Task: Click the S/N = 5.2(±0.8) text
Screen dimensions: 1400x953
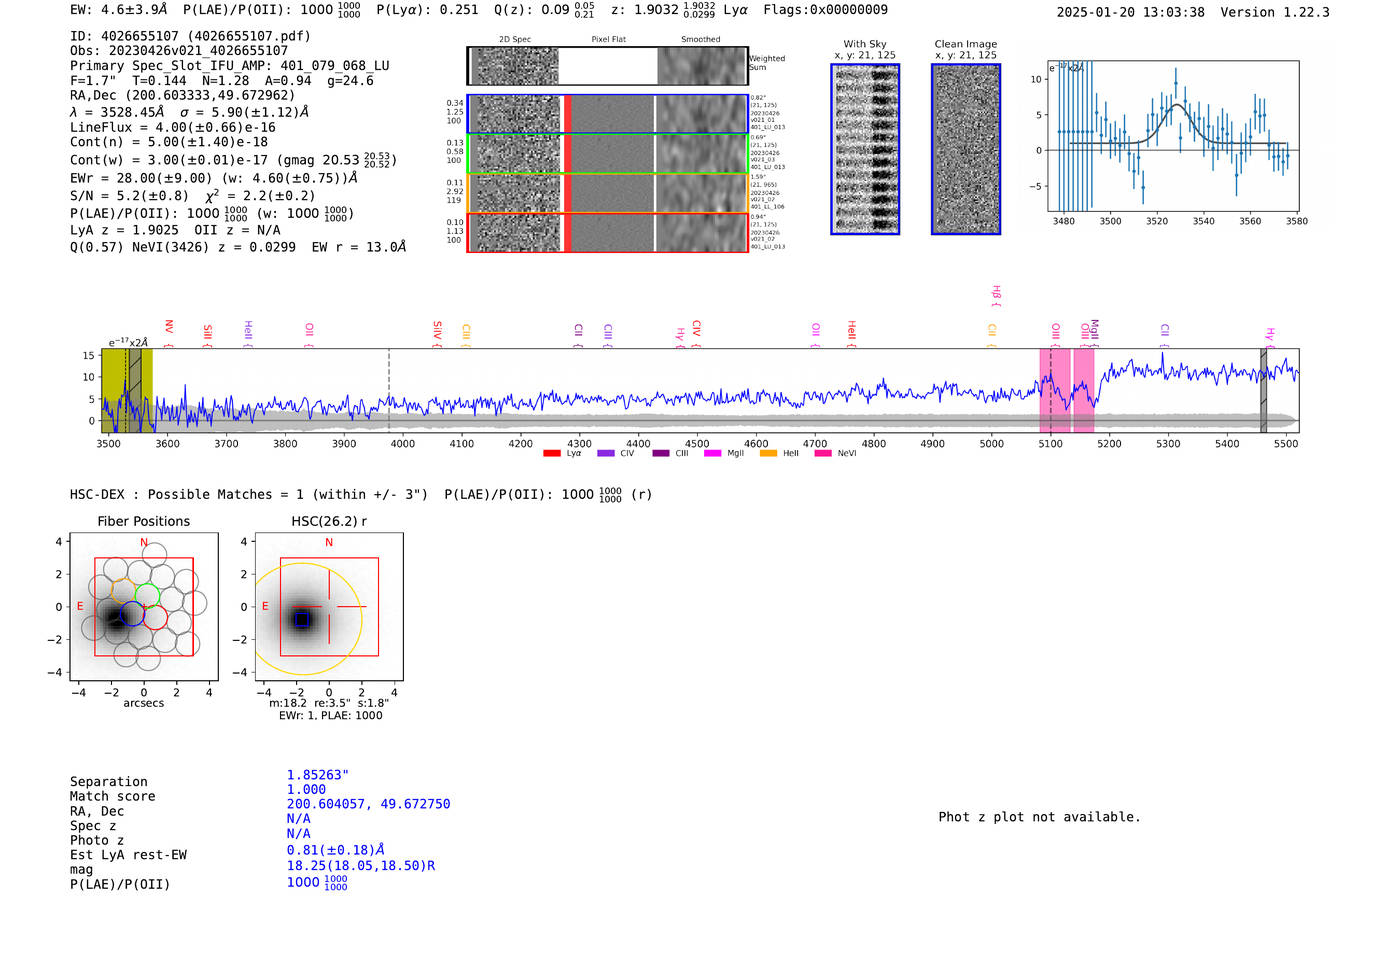Action: [x=129, y=196]
